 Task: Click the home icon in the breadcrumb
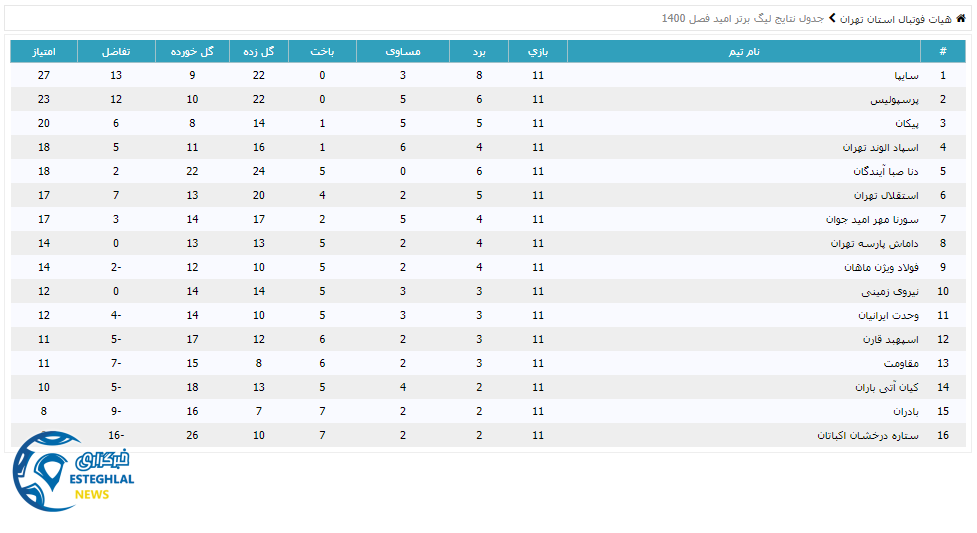coord(961,18)
